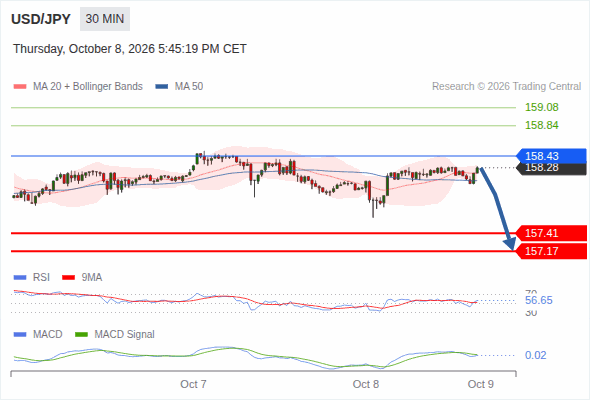Select the 157.17 support price tag
590x400 pixels.
coord(551,251)
